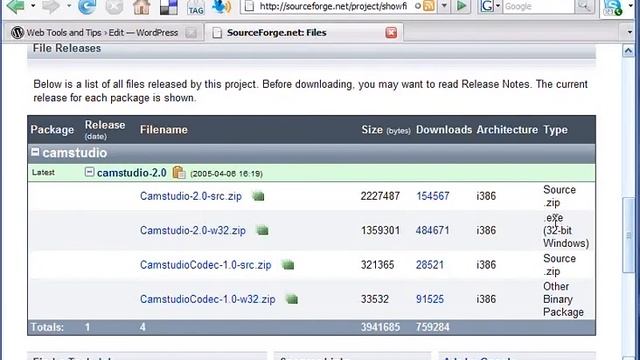
Task: Click the size value 321365
Action: pos(377,265)
